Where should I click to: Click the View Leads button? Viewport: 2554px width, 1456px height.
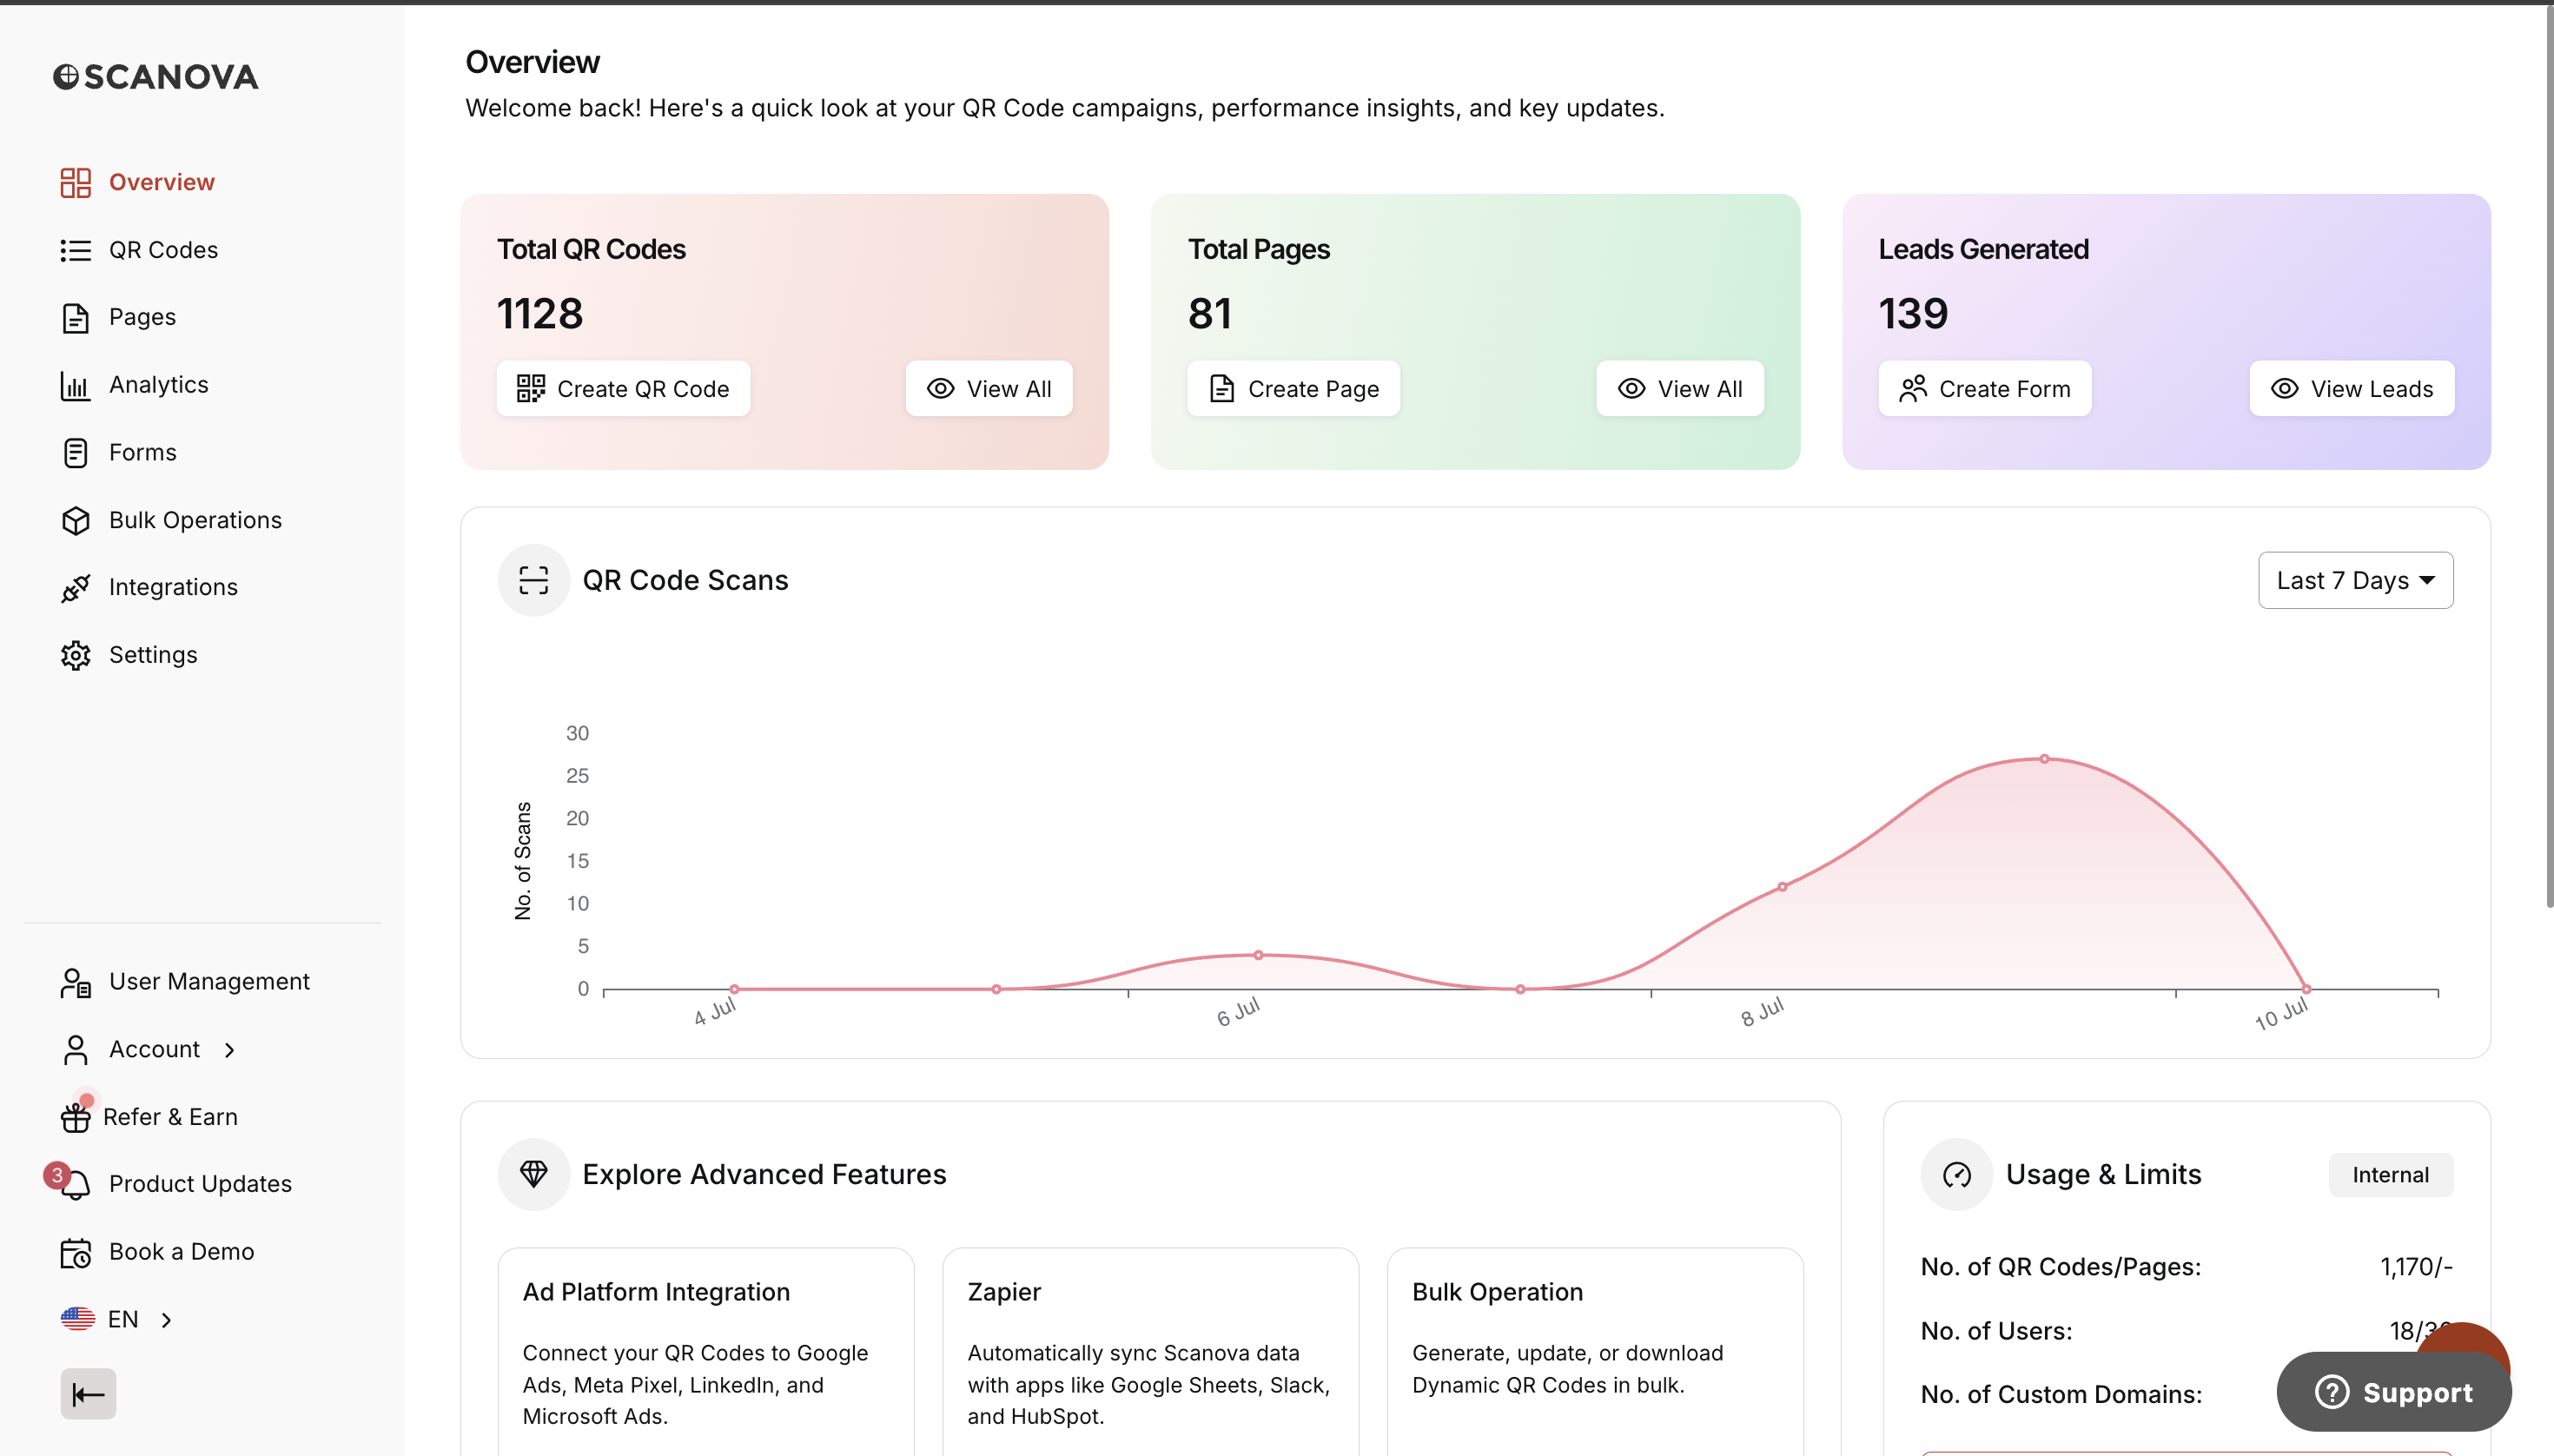[x=2352, y=389]
